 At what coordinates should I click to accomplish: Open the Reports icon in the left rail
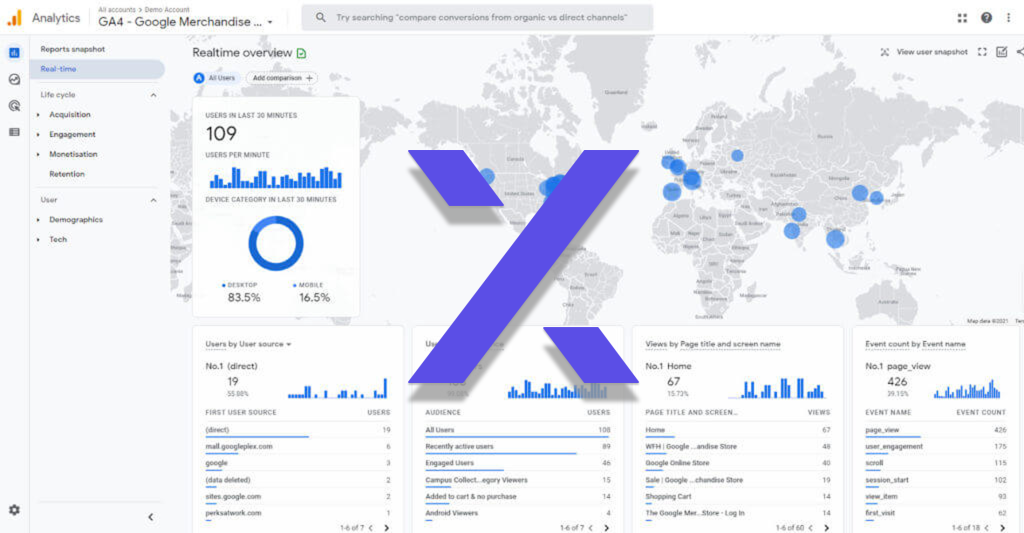click(14, 53)
